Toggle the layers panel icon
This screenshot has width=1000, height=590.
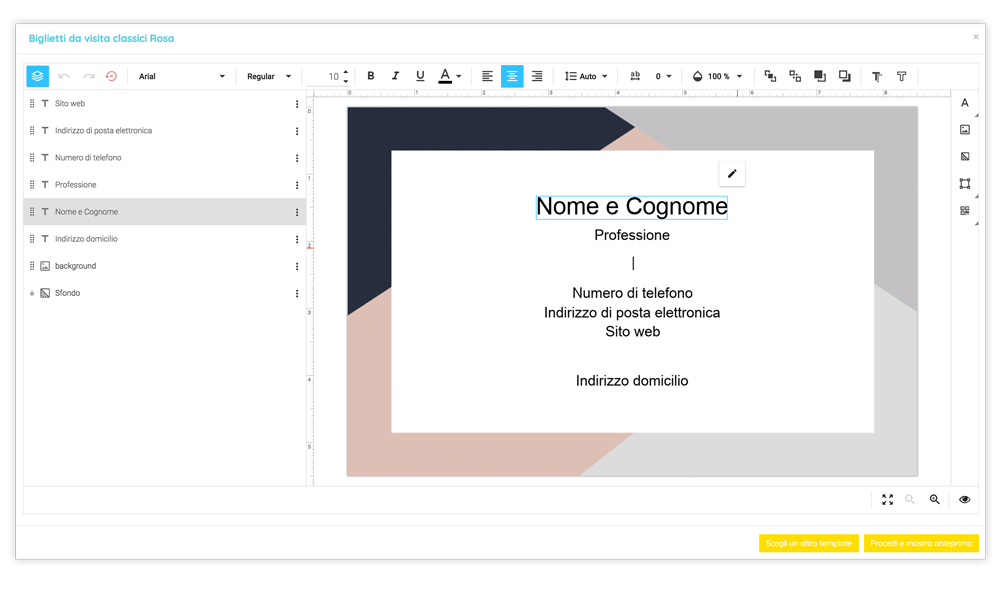(37, 76)
